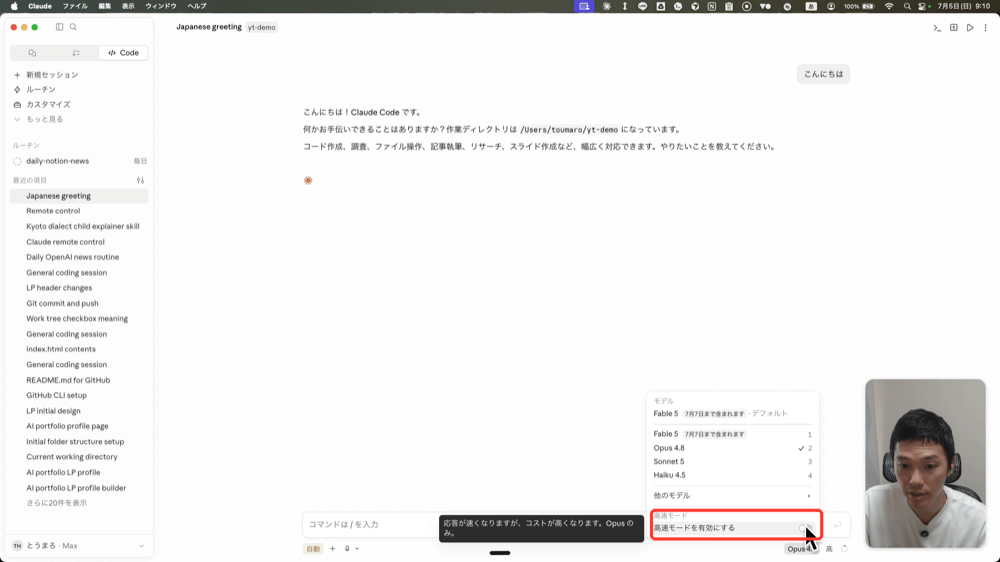Viewport: 1000px width, 562px height.
Task: Click the 自動 mode badge
Action: pos(313,549)
